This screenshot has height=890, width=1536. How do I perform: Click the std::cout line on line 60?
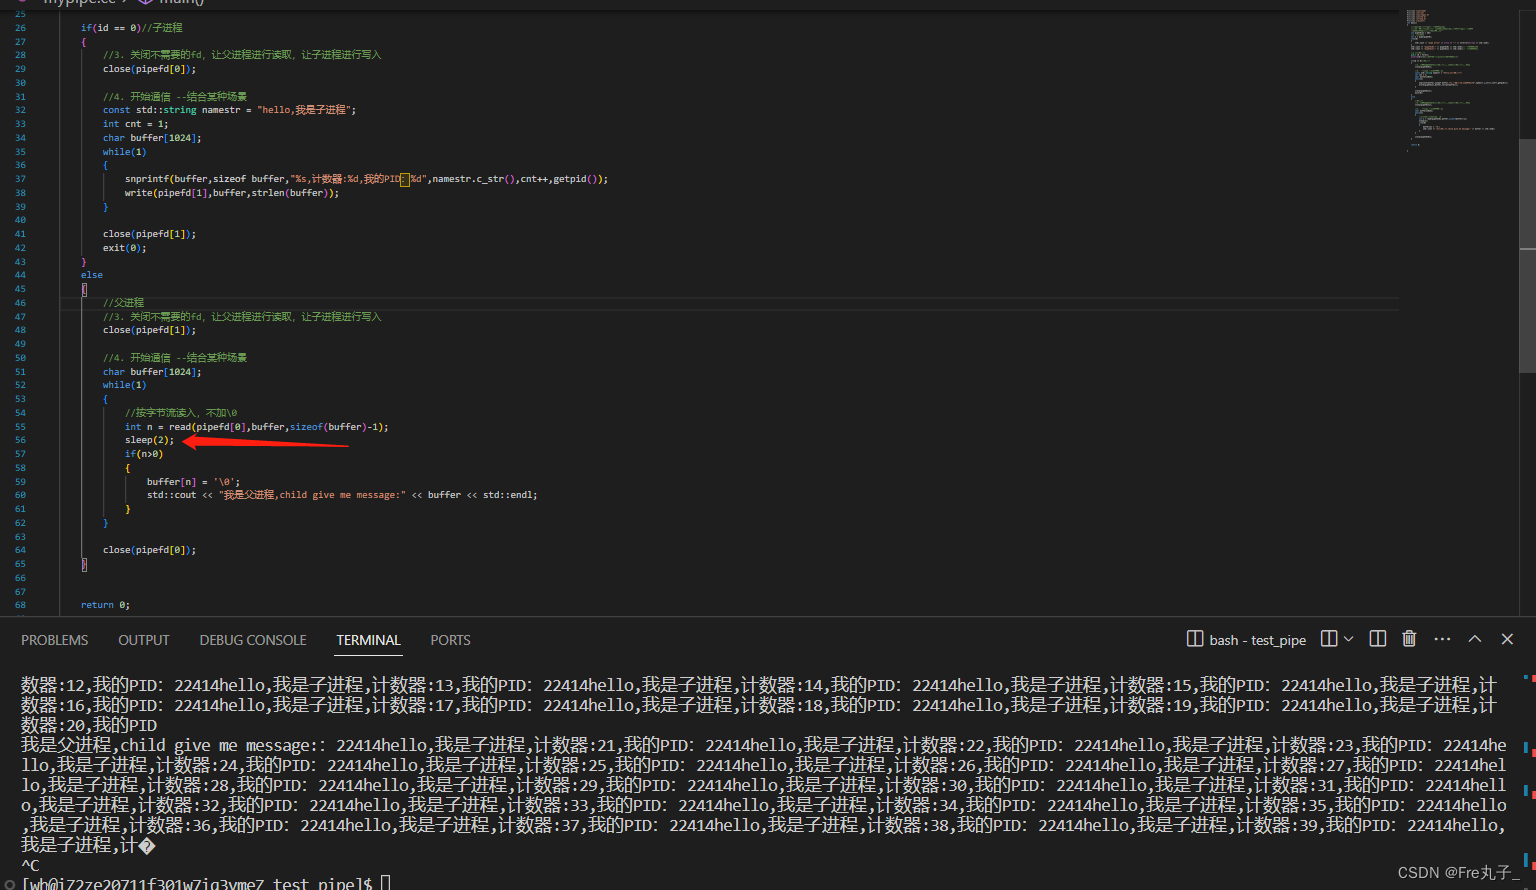(x=342, y=495)
